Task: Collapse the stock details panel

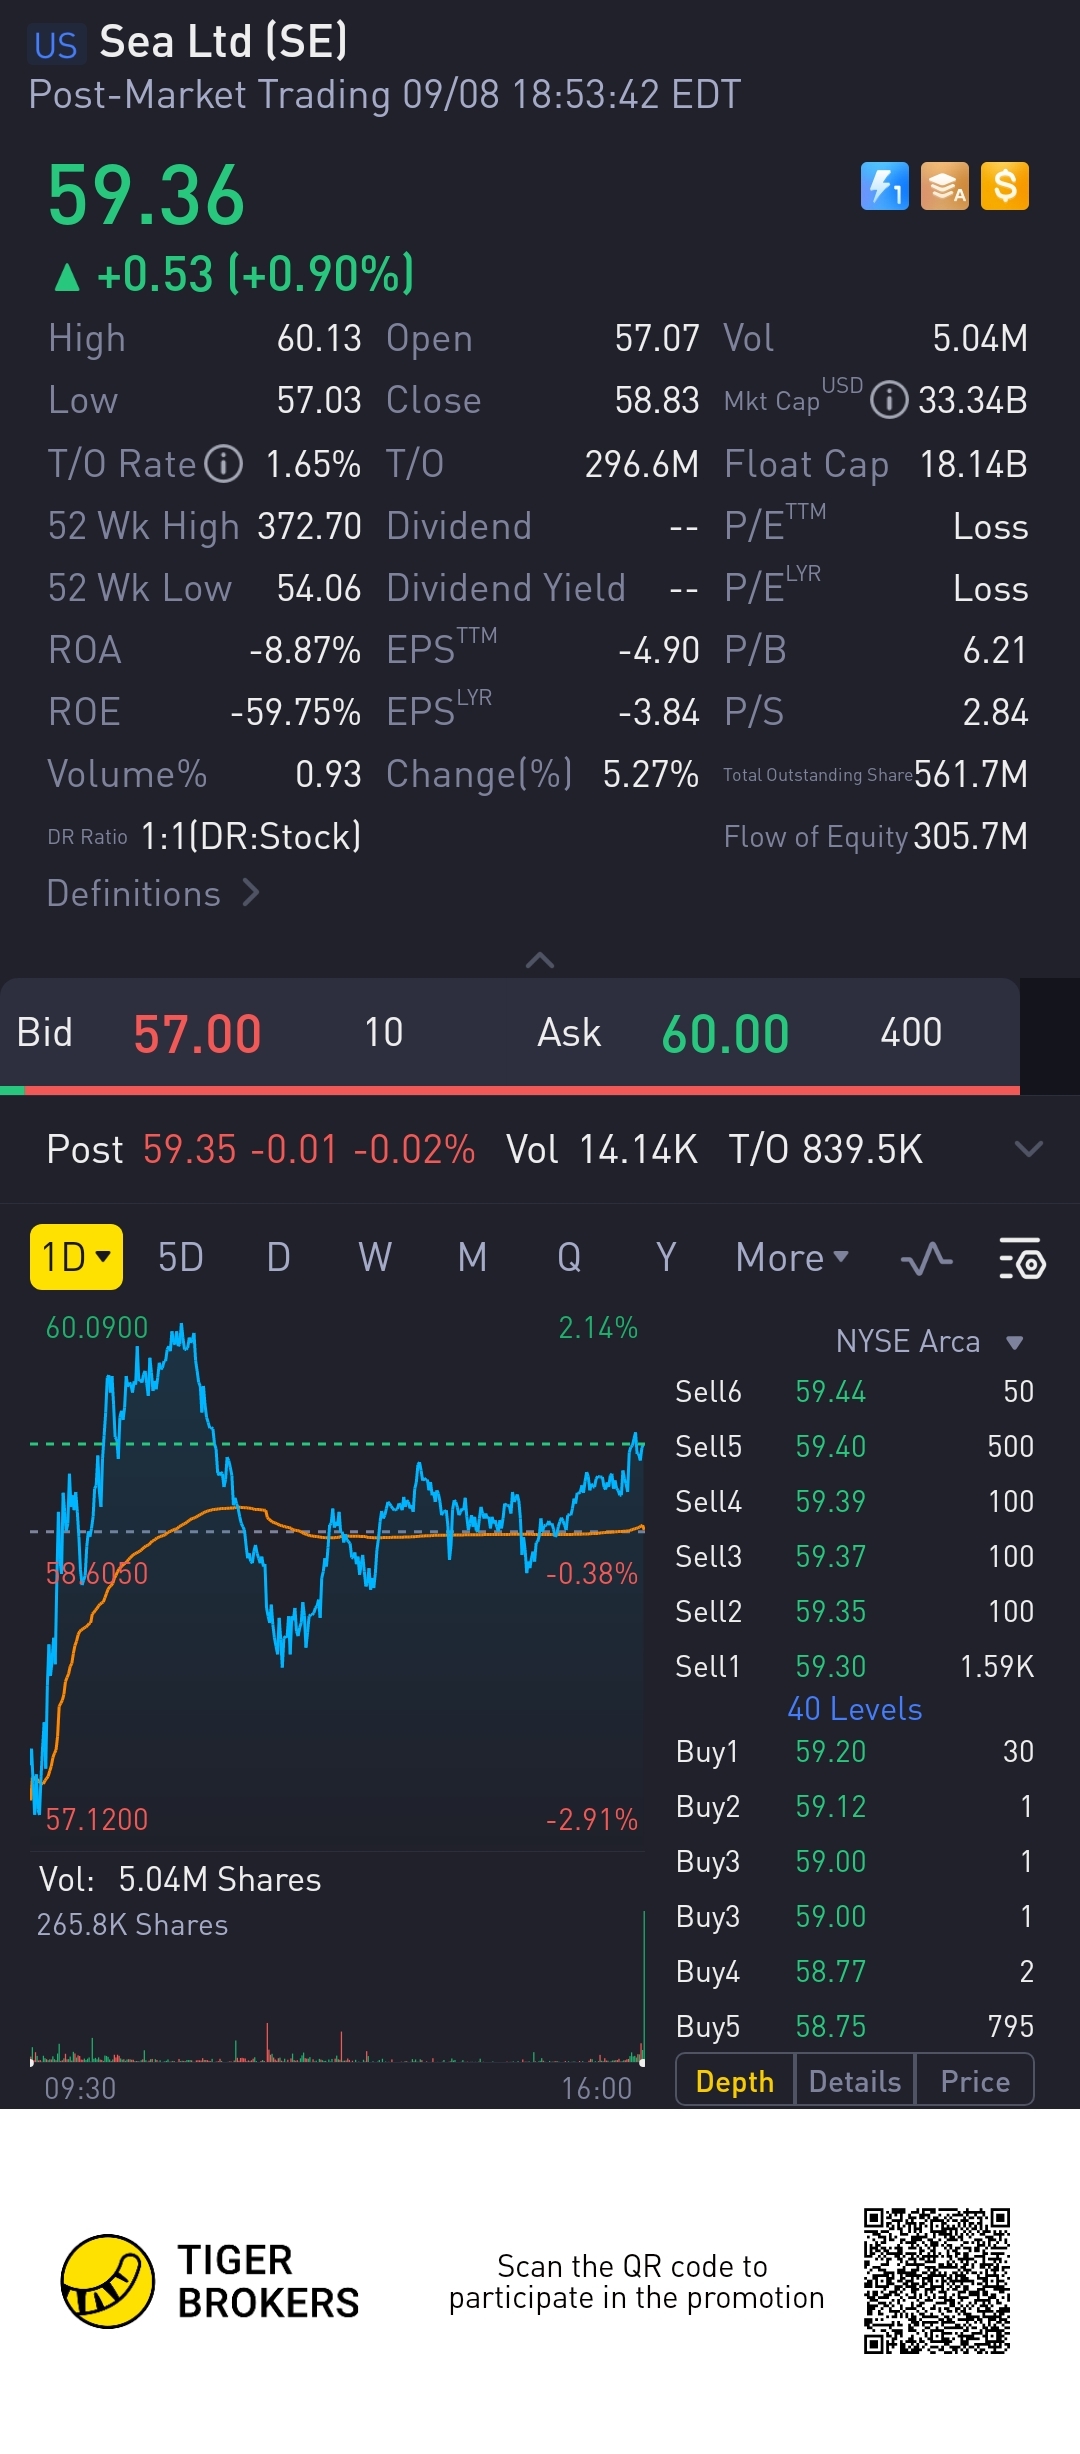Action: click(x=540, y=961)
